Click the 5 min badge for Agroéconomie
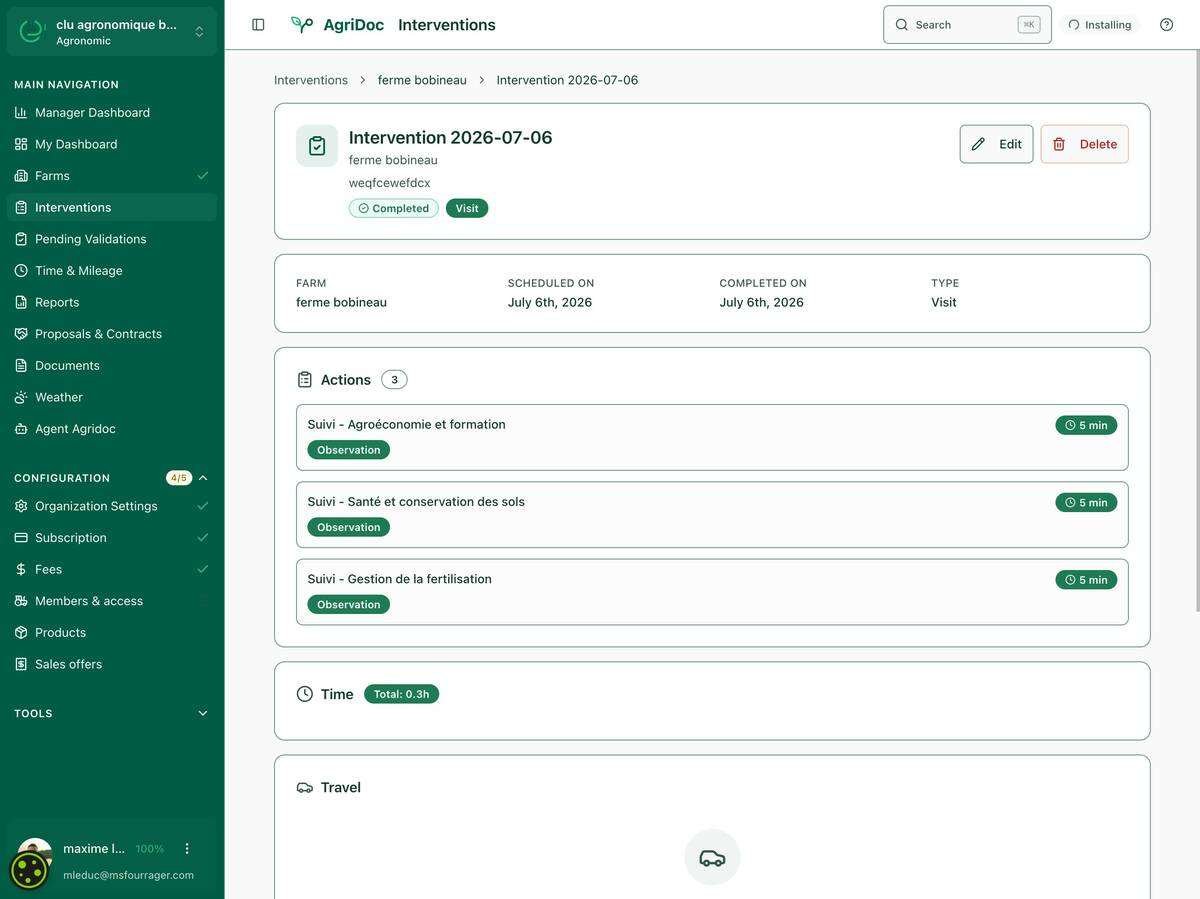Image resolution: width=1200 pixels, height=899 pixels. pos(1086,425)
